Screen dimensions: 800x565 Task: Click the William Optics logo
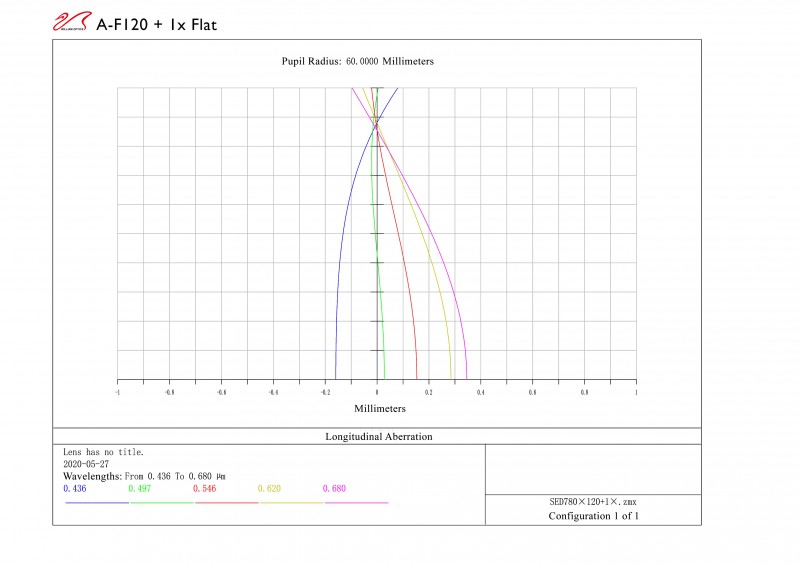71,22
